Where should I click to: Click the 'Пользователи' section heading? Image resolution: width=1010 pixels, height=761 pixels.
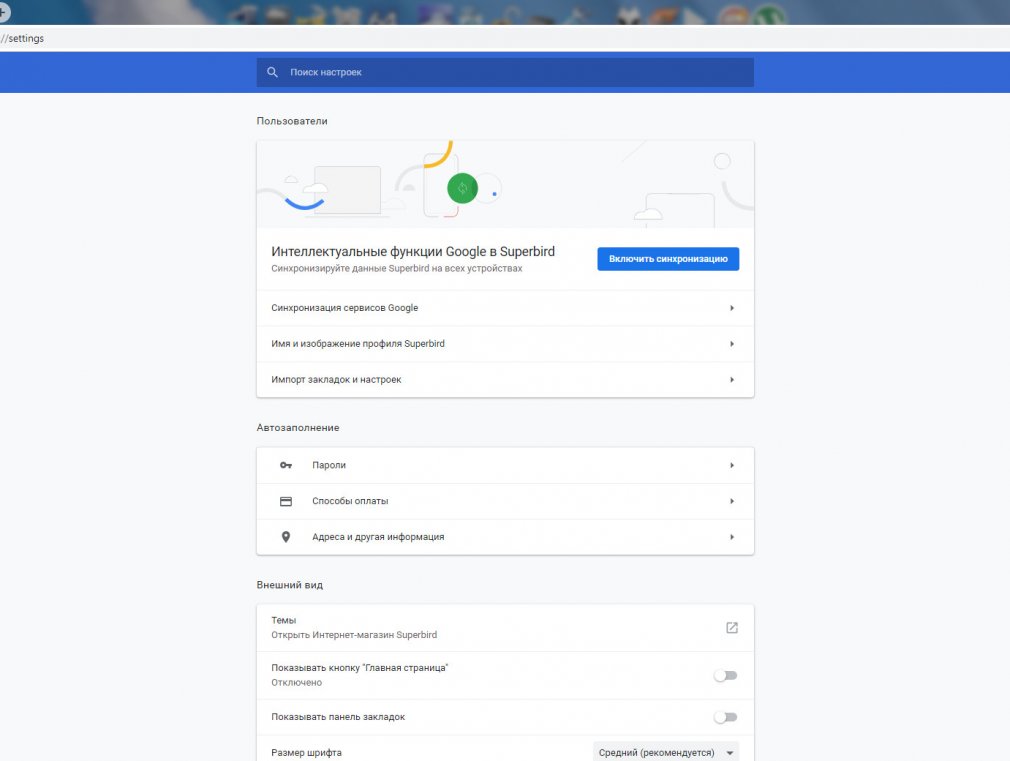(x=292, y=121)
